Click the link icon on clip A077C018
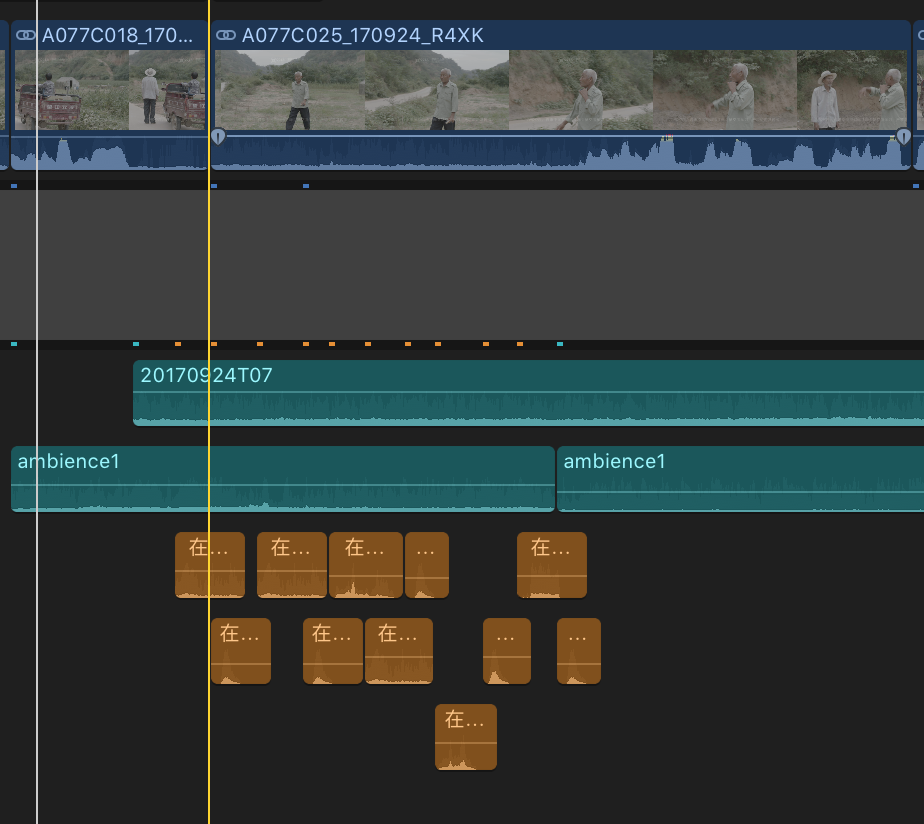 pos(26,36)
